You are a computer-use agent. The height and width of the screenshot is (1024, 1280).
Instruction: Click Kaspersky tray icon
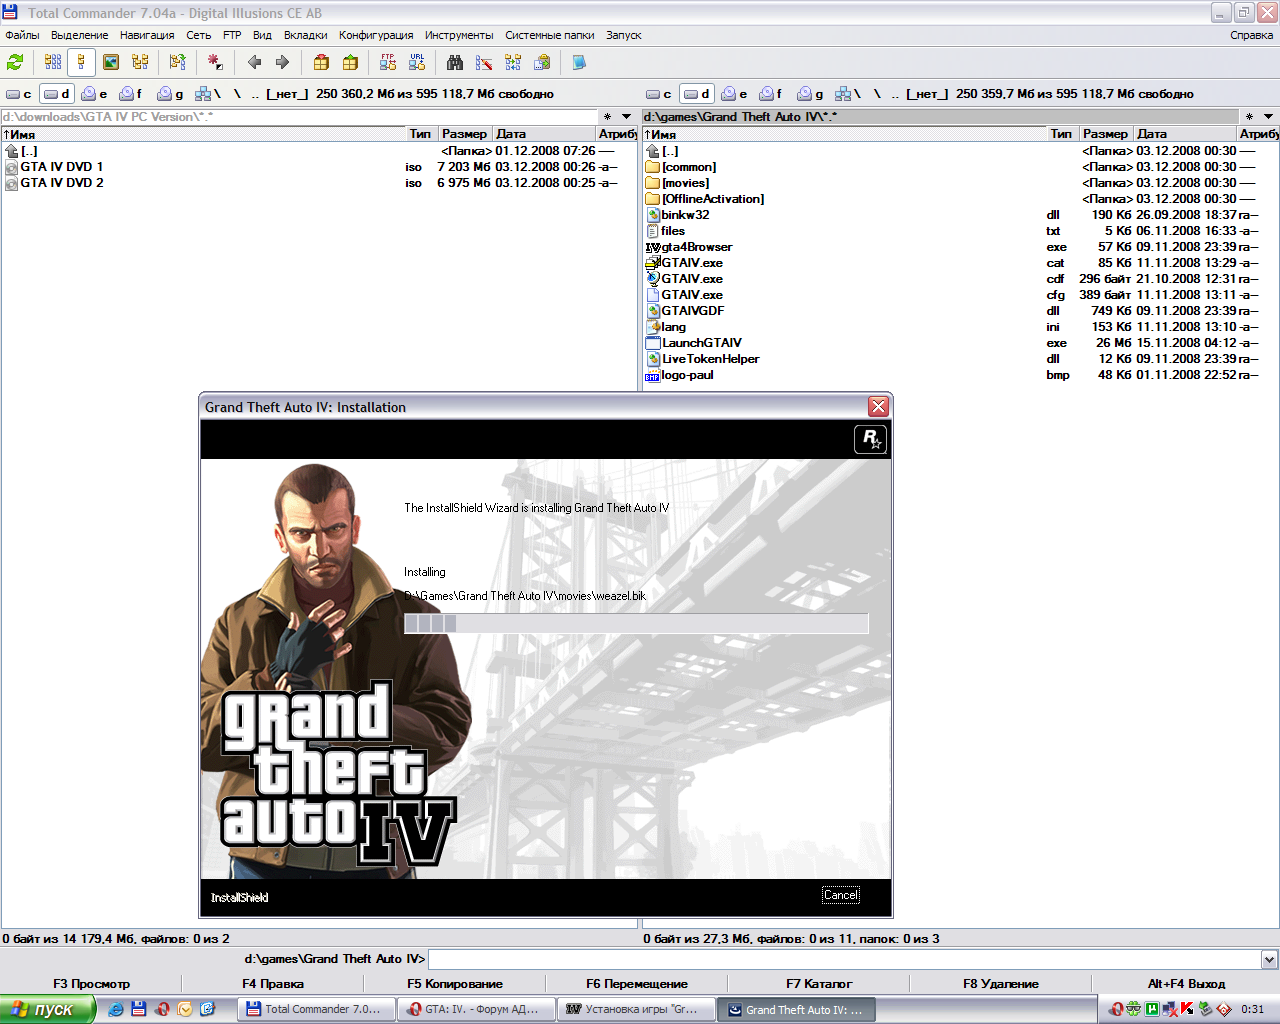pyautogui.click(x=1187, y=1009)
